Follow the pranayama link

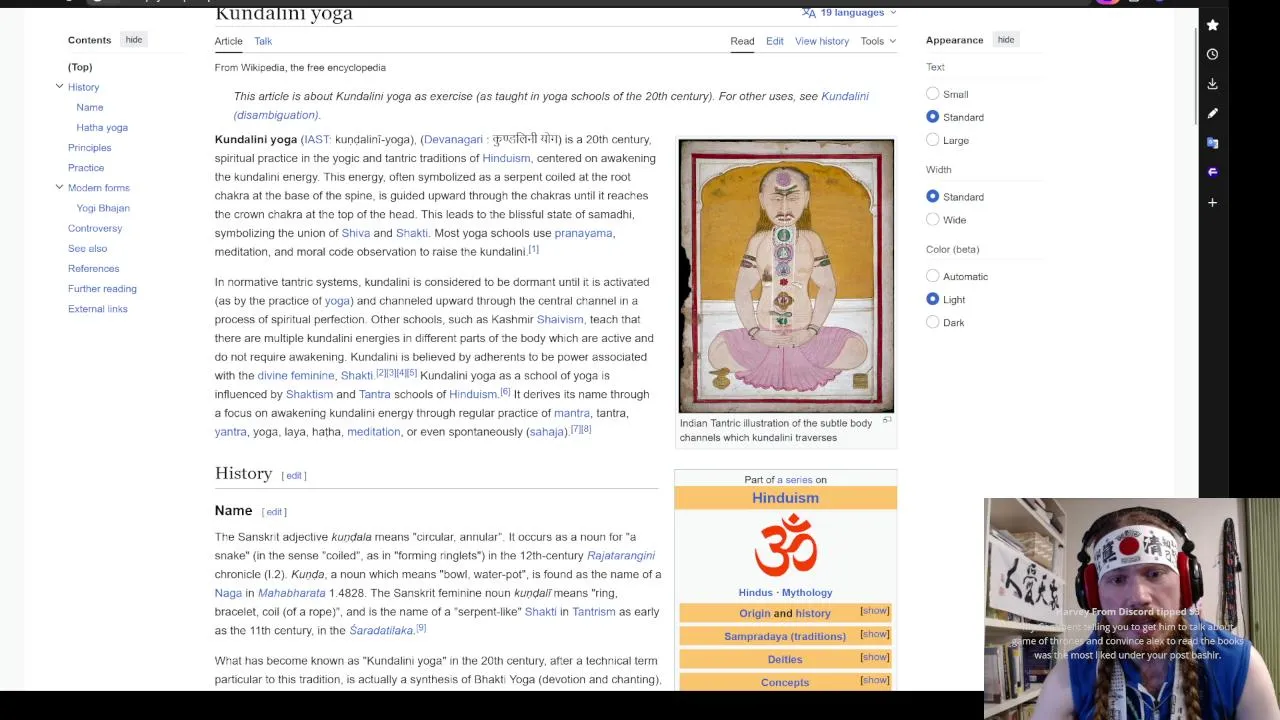[x=583, y=233]
